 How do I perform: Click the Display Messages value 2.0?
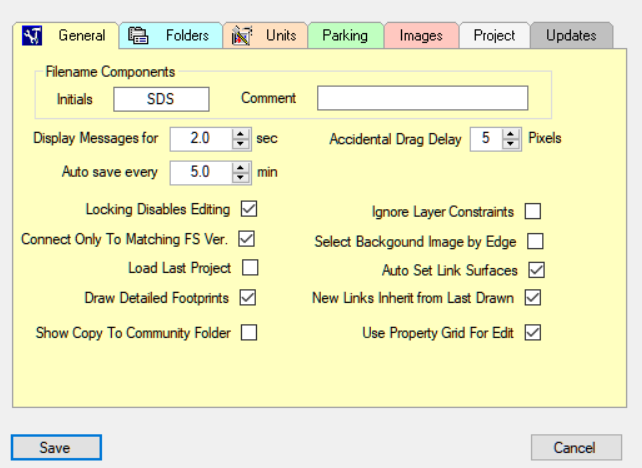point(201,139)
